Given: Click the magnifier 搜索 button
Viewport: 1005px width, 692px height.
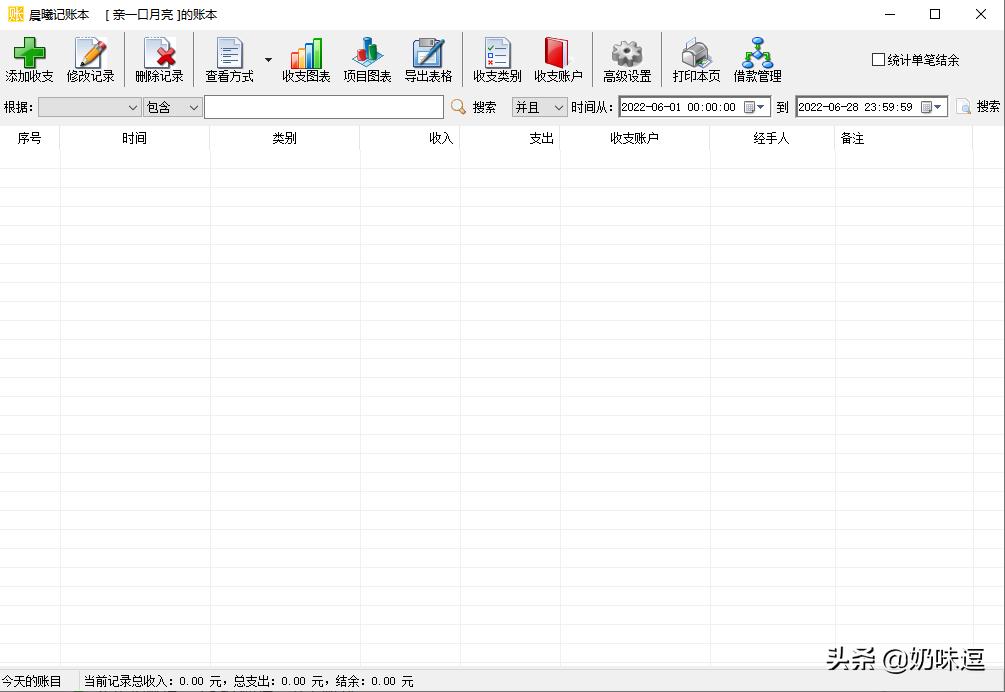Looking at the screenshot, I should point(474,107).
